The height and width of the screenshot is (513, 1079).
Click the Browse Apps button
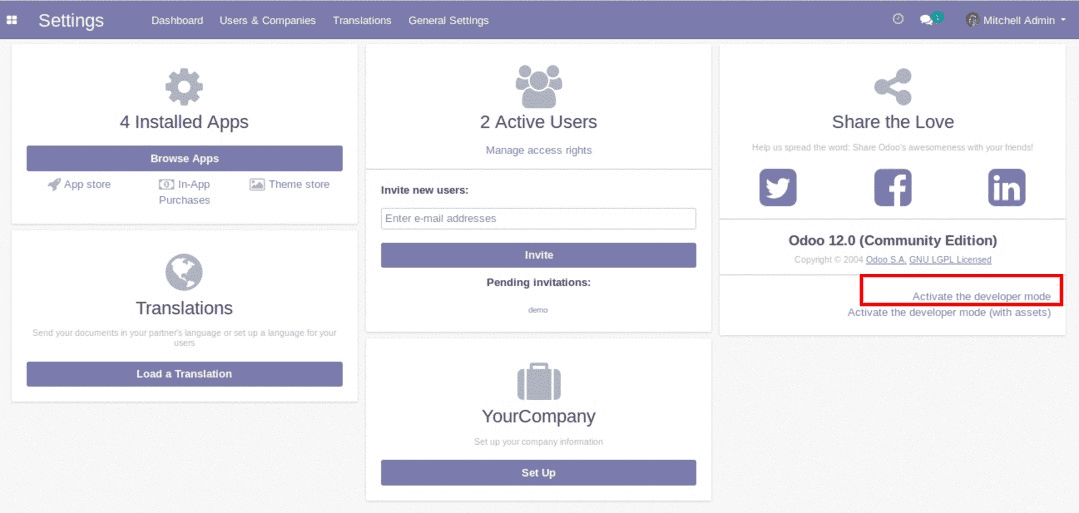[184, 158]
